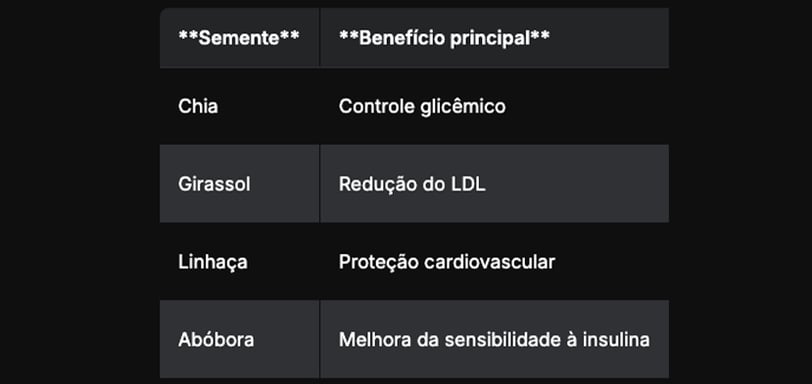Select the Controle glicêmico cell
812x384 pixels.
(495, 107)
